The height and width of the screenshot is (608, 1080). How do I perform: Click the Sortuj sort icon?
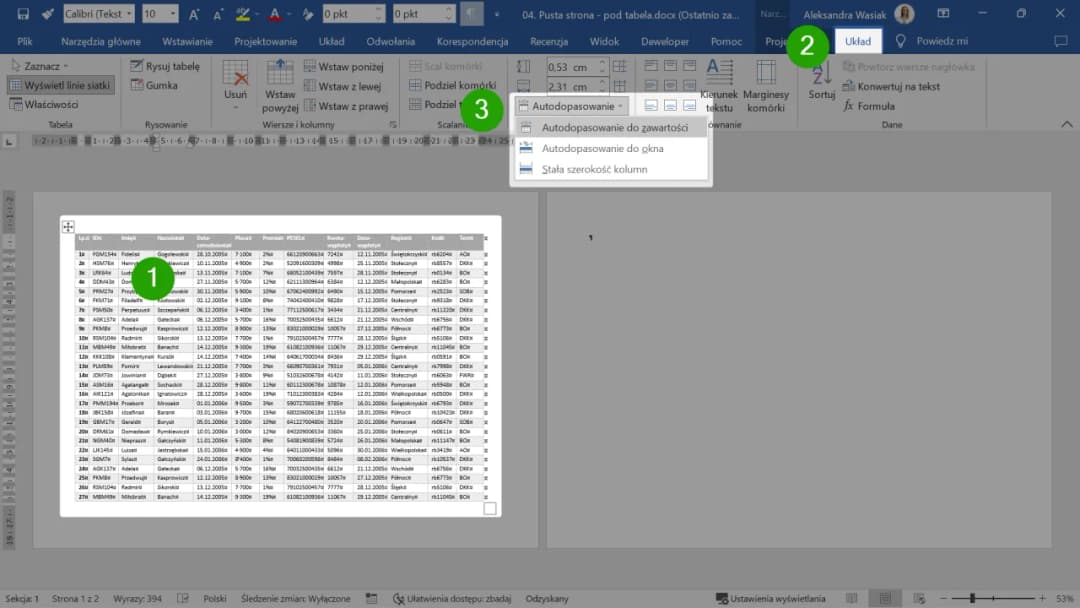821,82
